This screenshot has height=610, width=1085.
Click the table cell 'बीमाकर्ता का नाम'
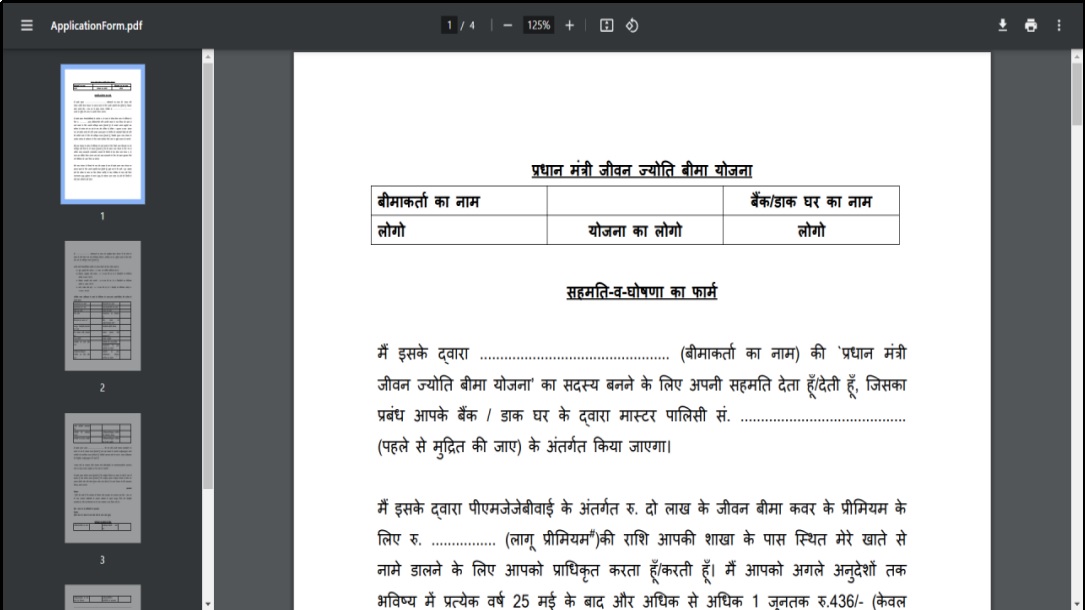(x=459, y=201)
